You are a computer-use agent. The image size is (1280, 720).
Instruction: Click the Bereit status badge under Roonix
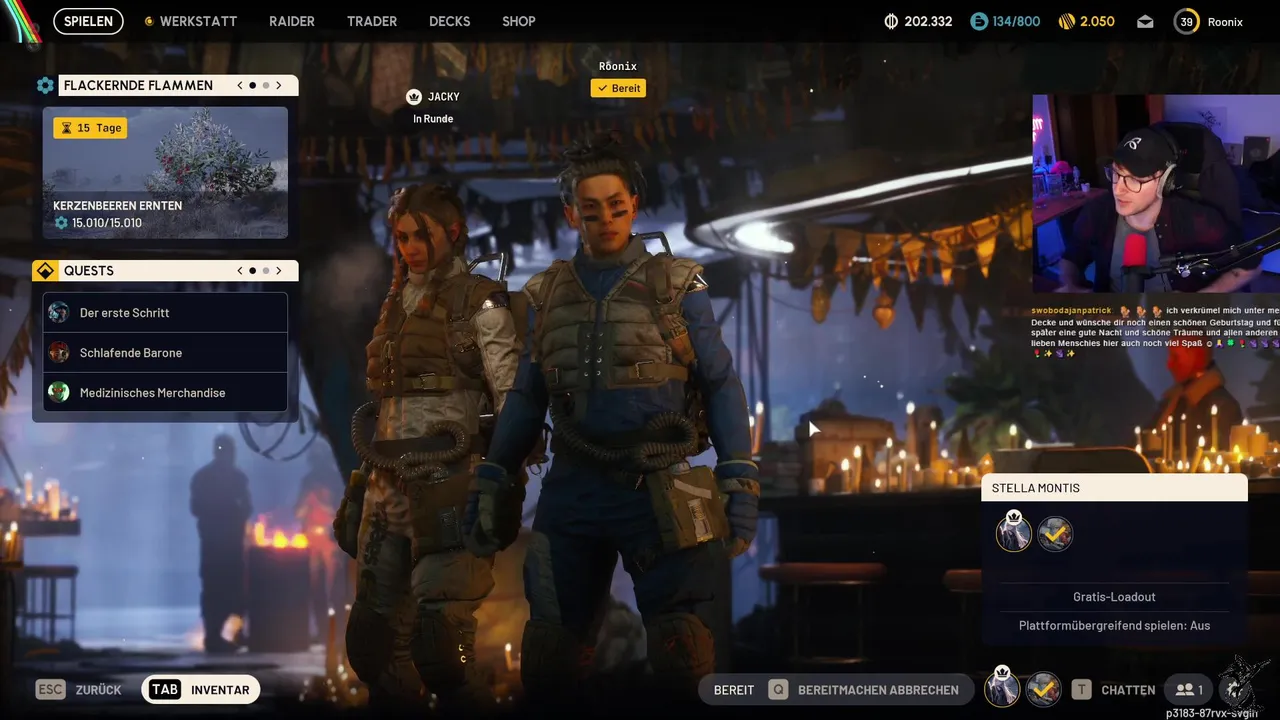click(618, 88)
